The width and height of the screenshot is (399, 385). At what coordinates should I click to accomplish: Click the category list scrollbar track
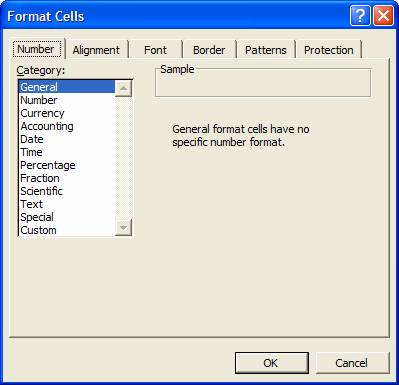click(x=123, y=158)
